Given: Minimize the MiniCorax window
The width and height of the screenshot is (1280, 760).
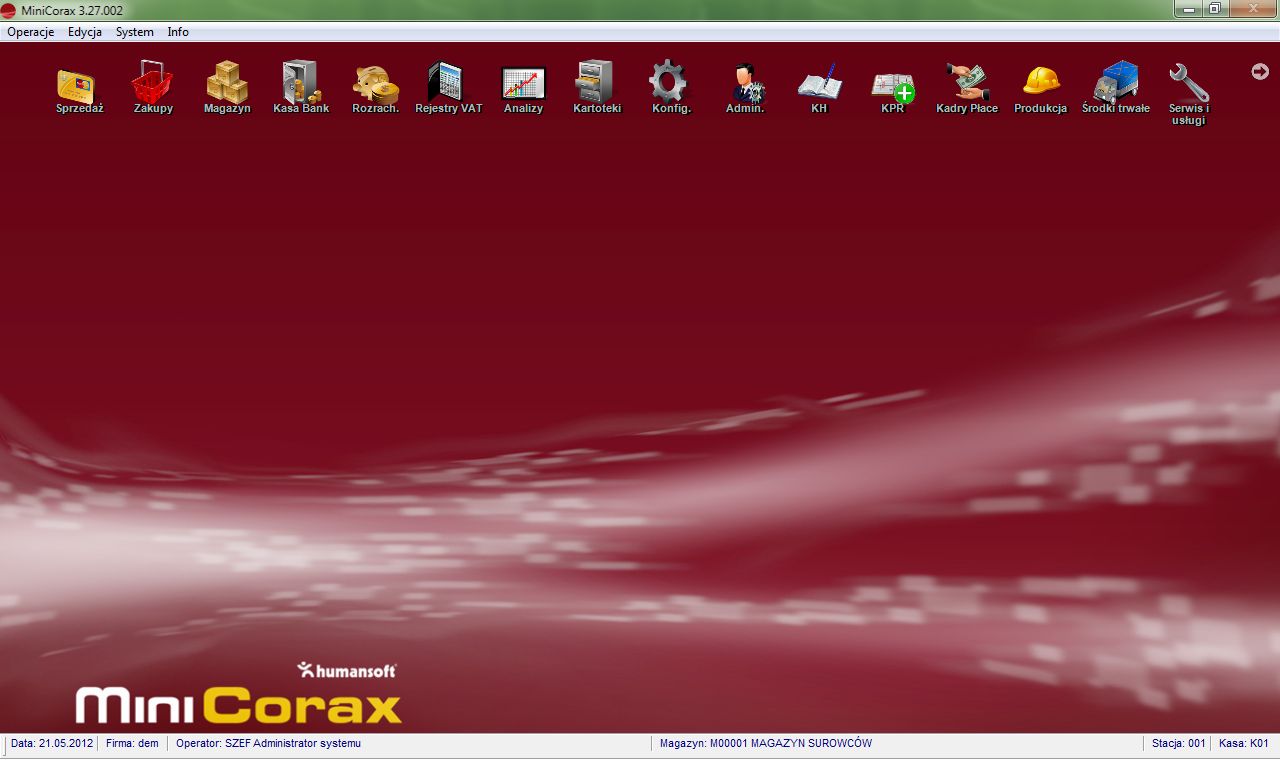Looking at the screenshot, I should pyautogui.click(x=1188, y=8).
